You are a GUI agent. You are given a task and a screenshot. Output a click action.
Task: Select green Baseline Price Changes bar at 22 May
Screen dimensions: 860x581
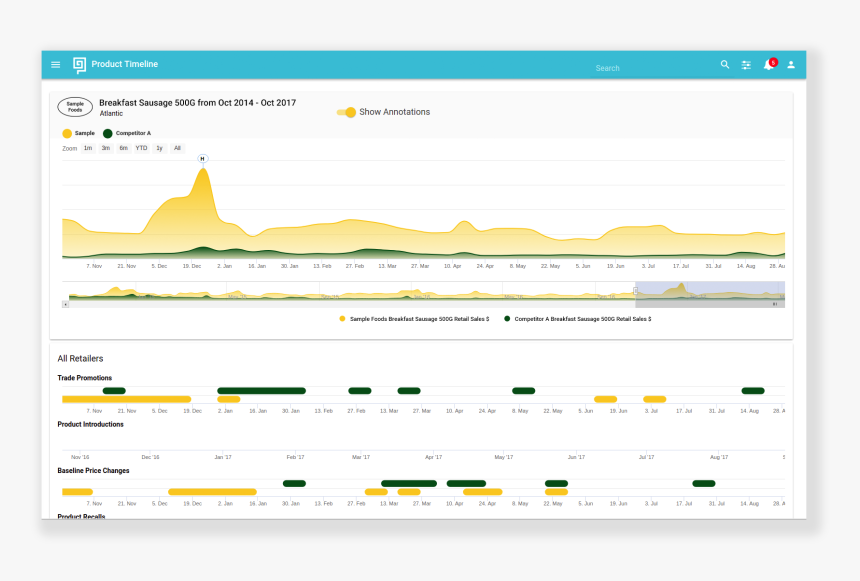point(557,483)
